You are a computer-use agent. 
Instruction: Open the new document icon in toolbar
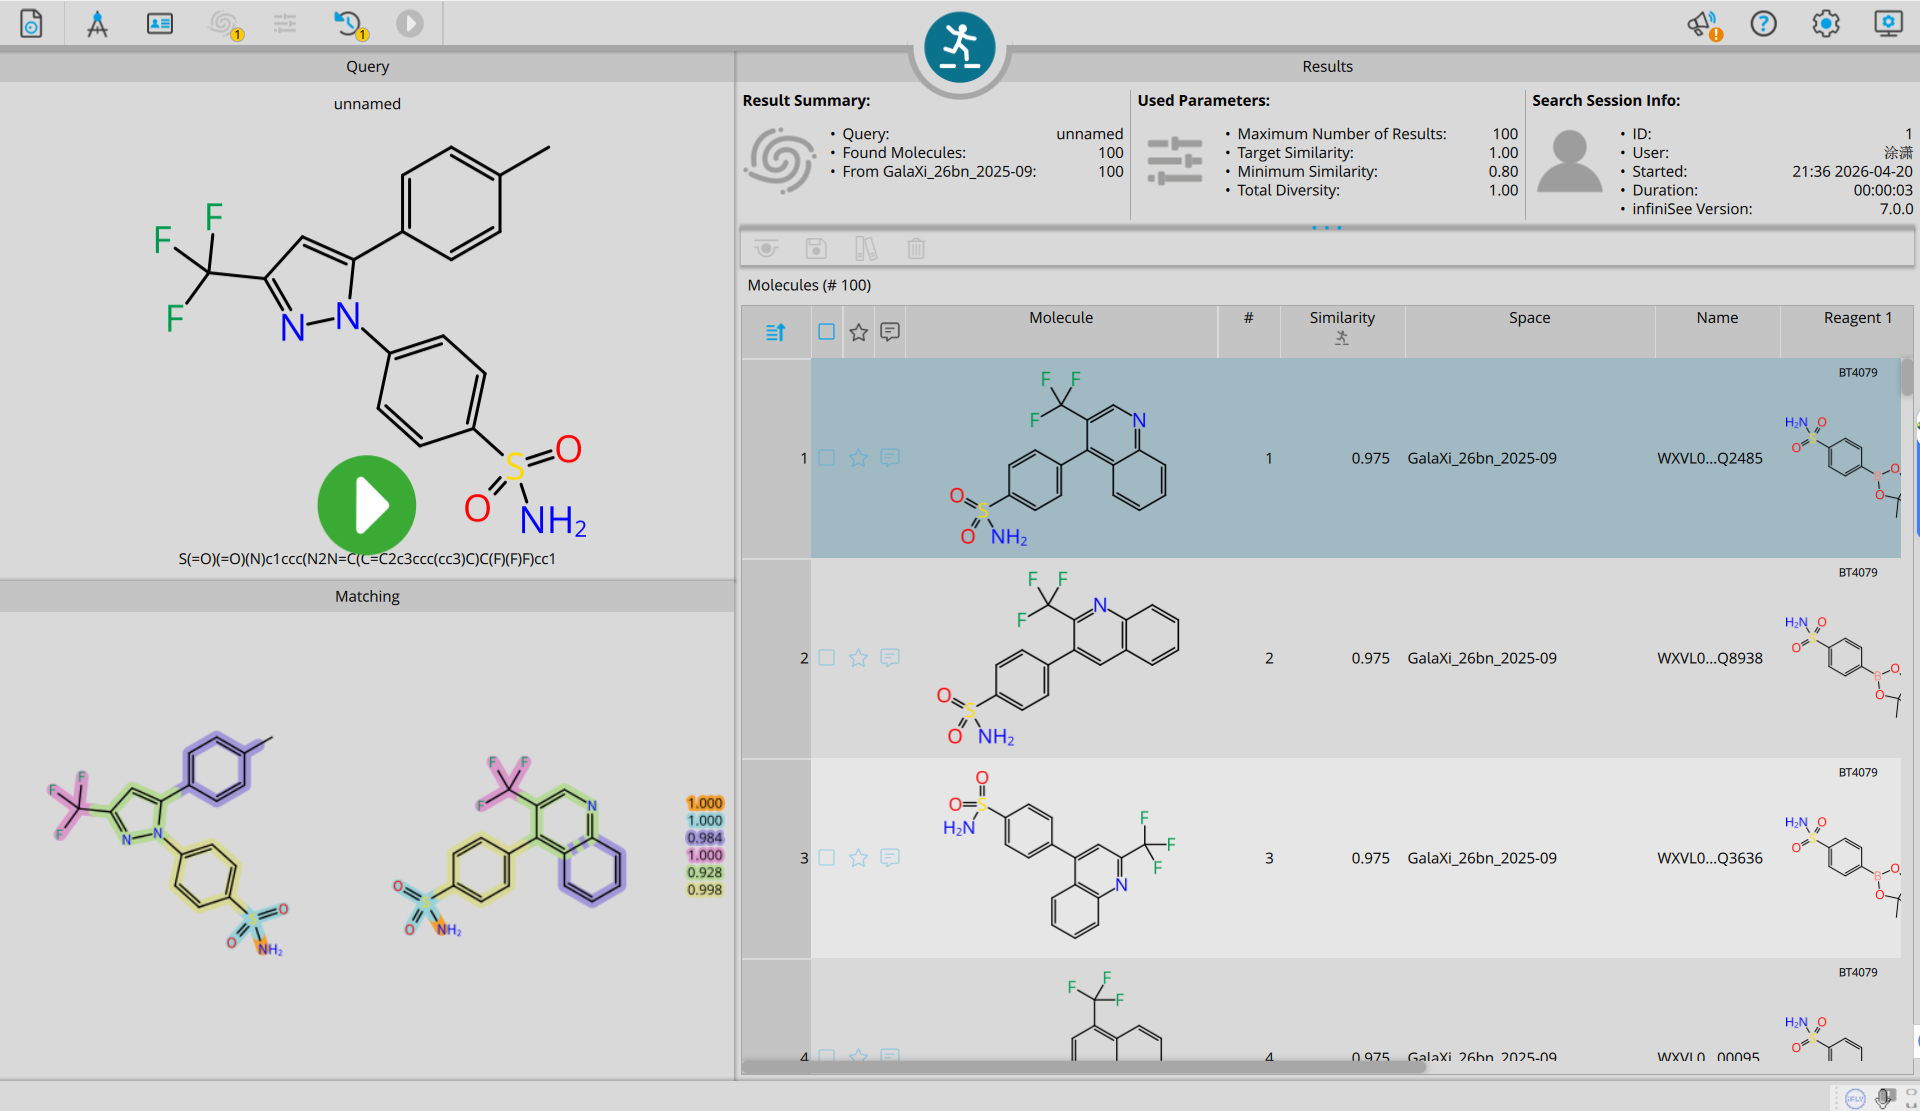click(x=31, y=23)
